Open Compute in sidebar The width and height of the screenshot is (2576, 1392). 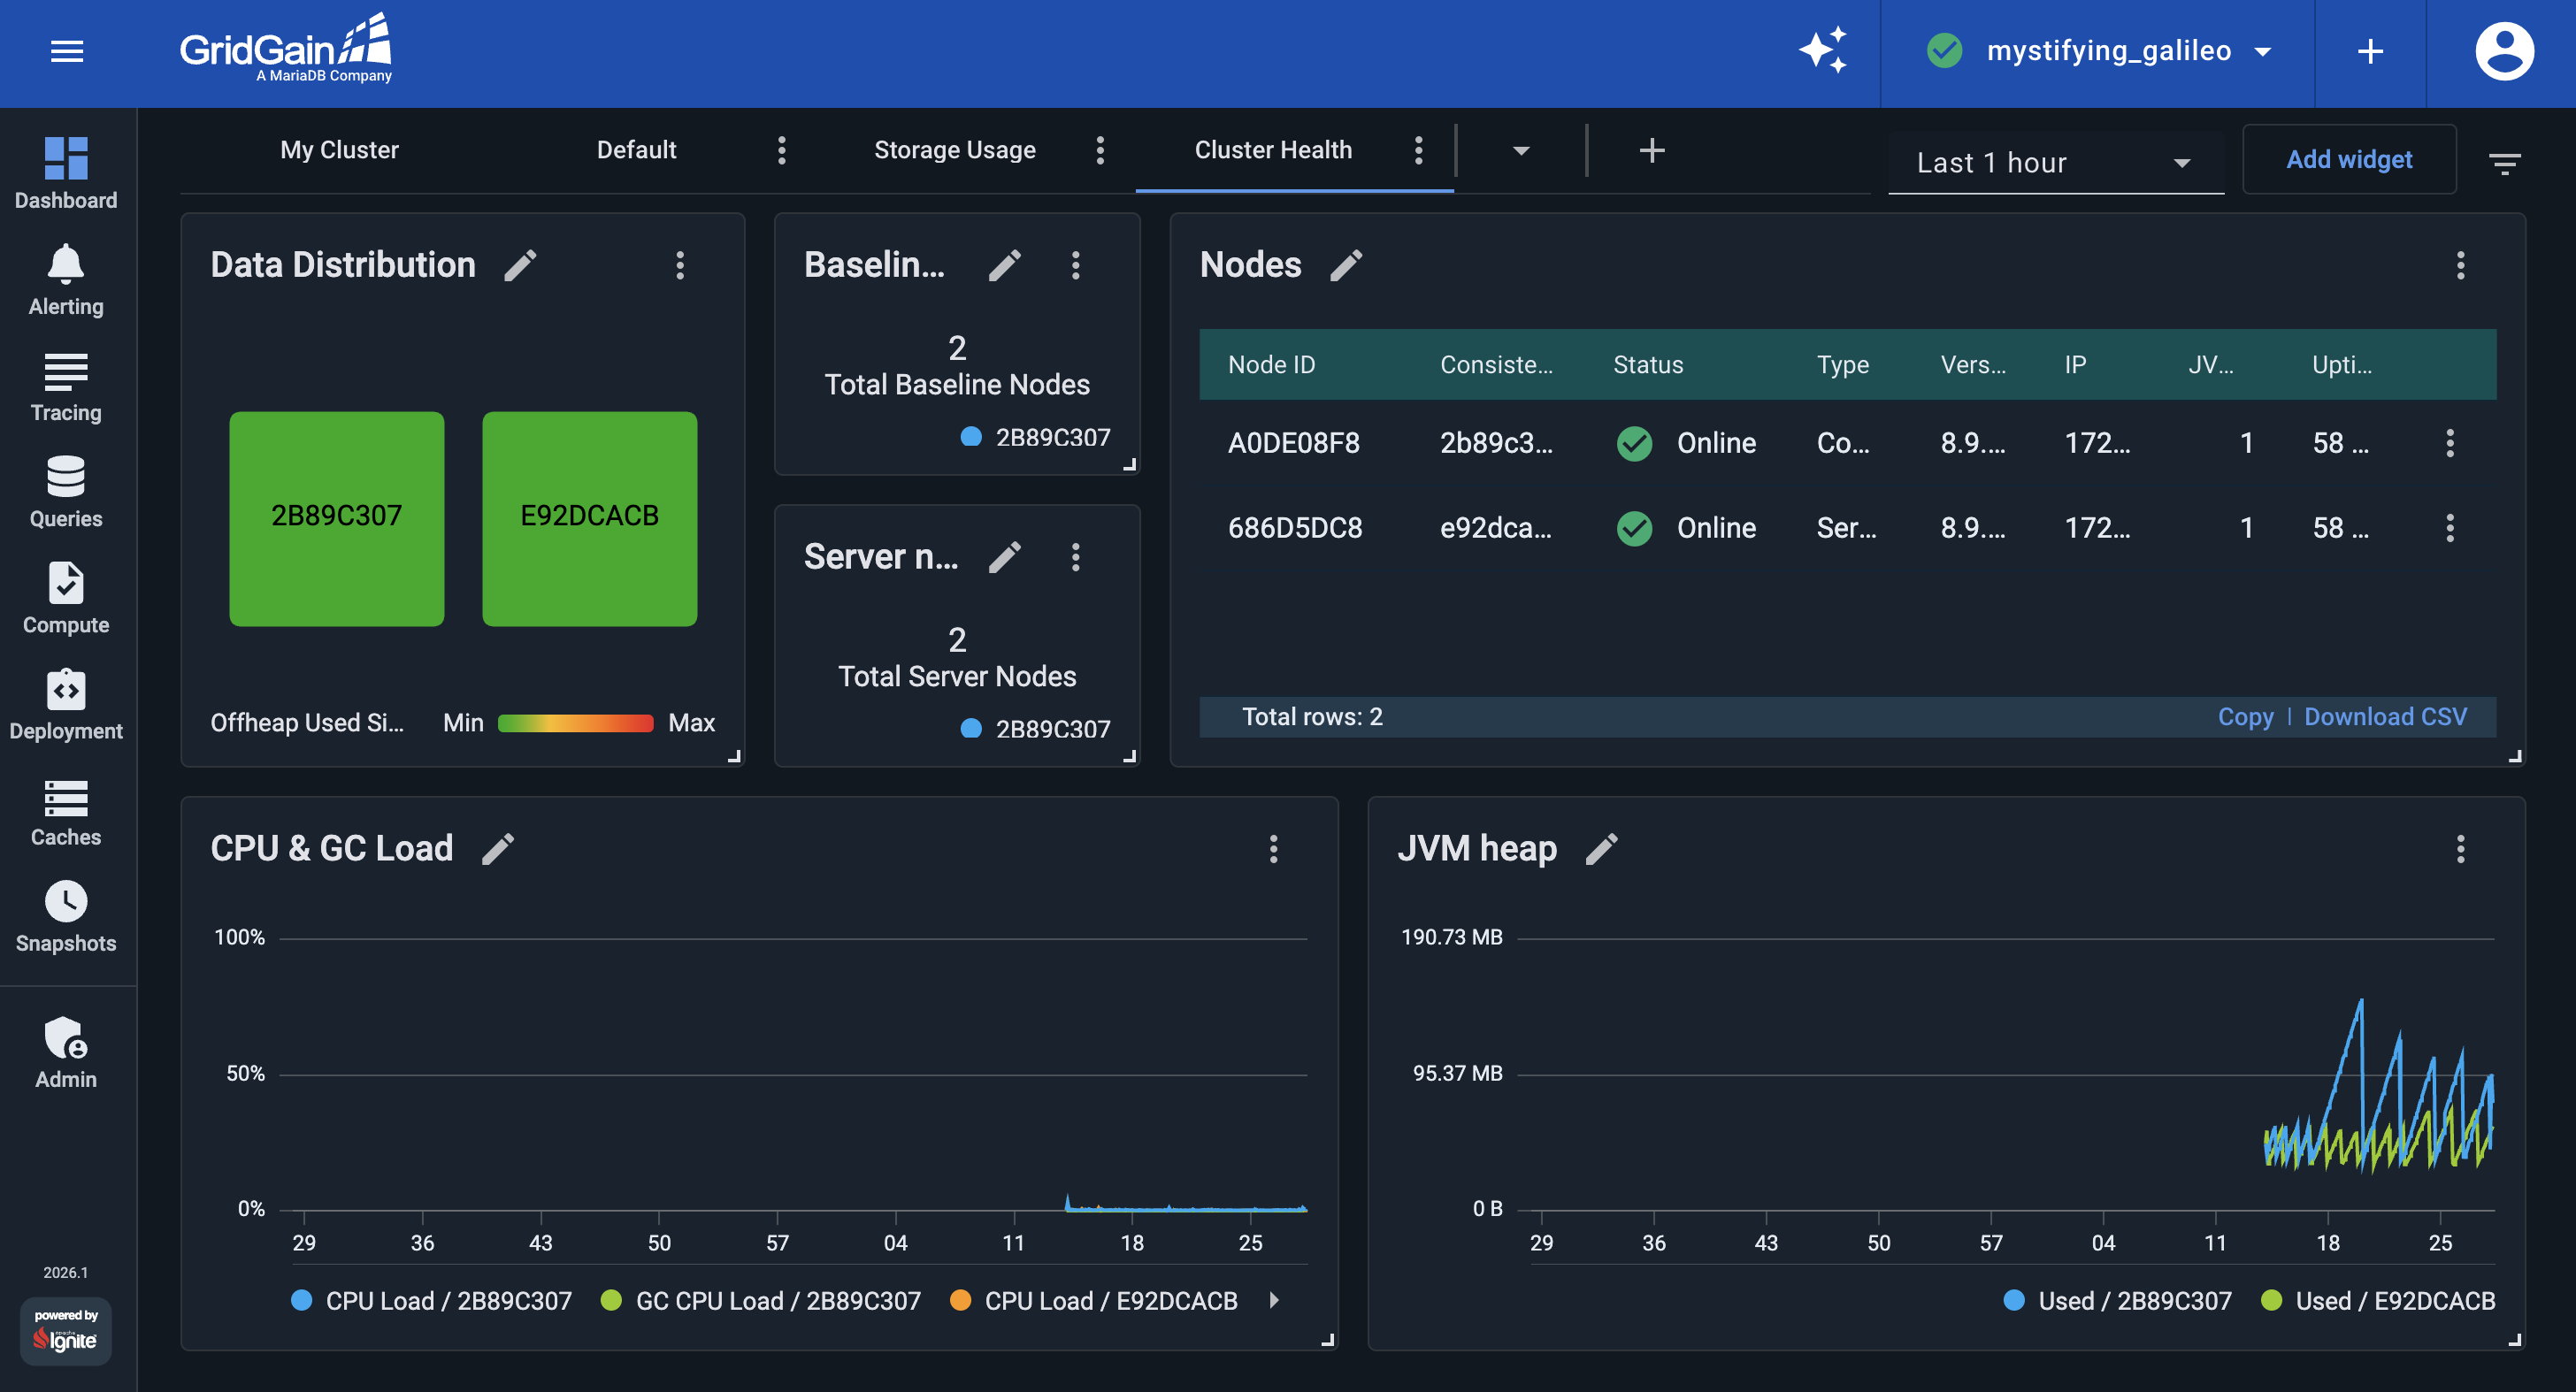[x=66, y=598]
